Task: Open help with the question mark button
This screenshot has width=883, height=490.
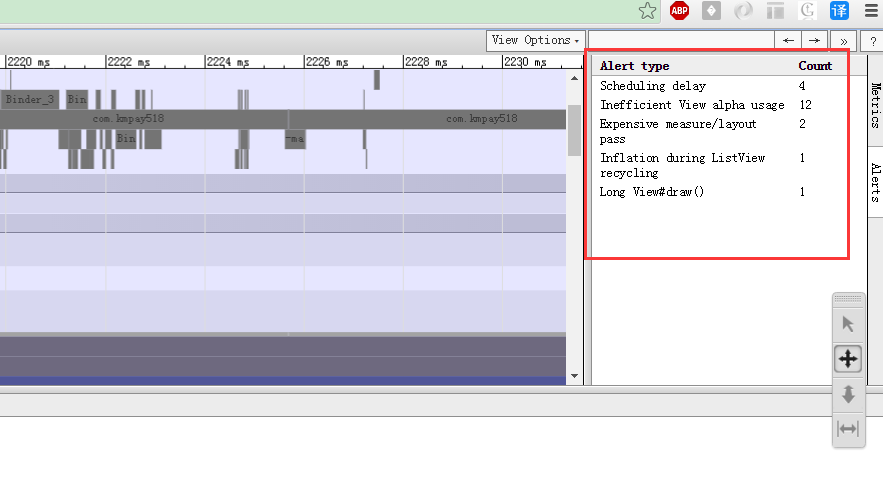Action: (x=873, y=41)
